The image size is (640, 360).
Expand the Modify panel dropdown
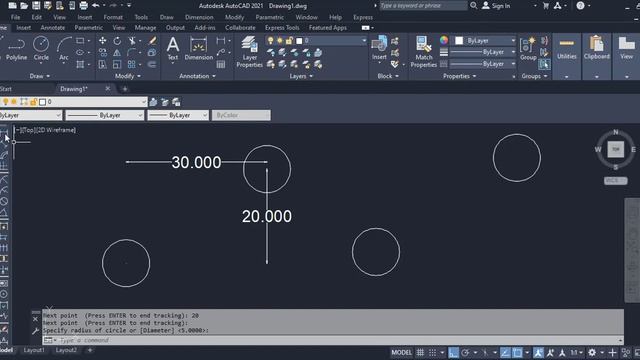[127, 76]
